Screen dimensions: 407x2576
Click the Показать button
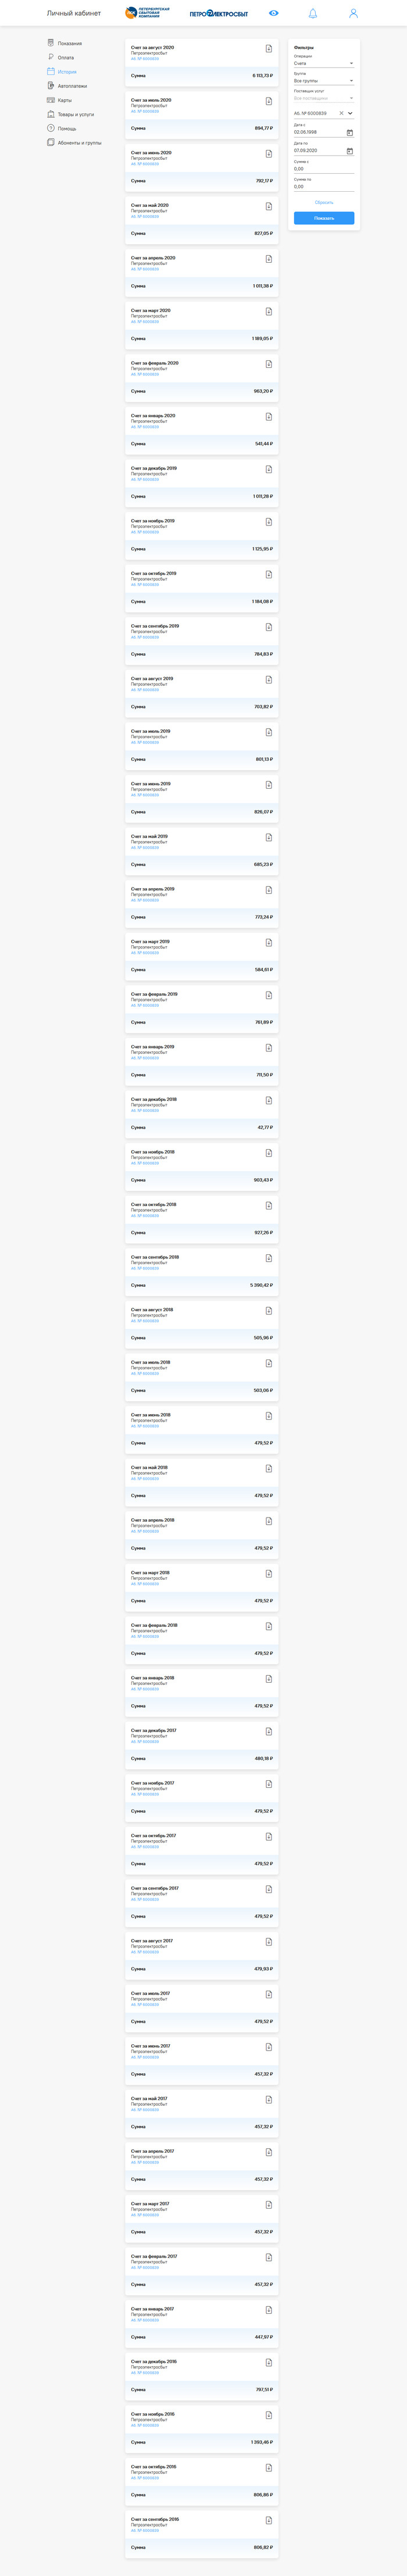324,218
